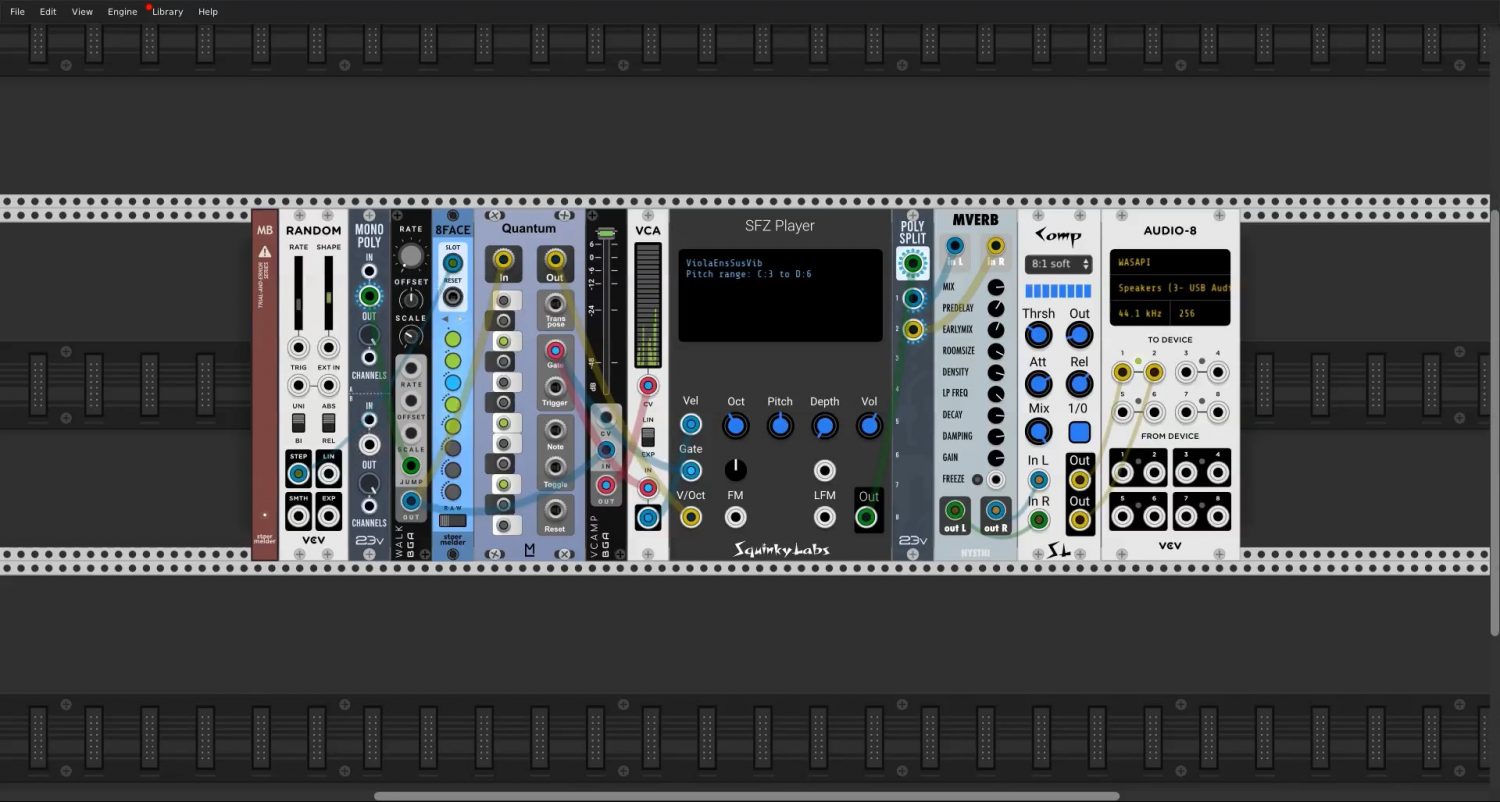Click the WALK module JUMP jack
The image size is (1500, 802).
[411, 465]
